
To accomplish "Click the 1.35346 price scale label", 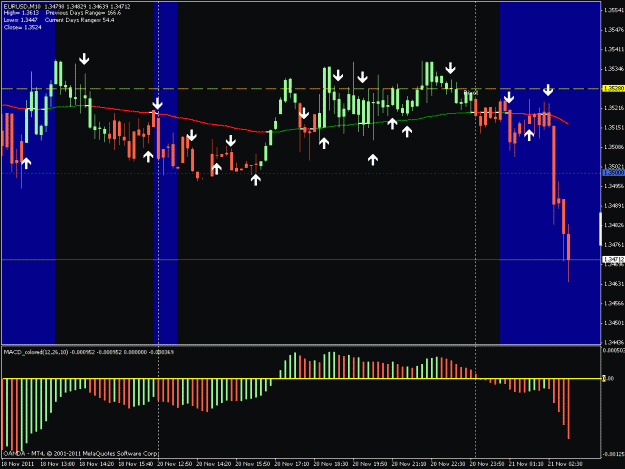I will click(614, 69).
